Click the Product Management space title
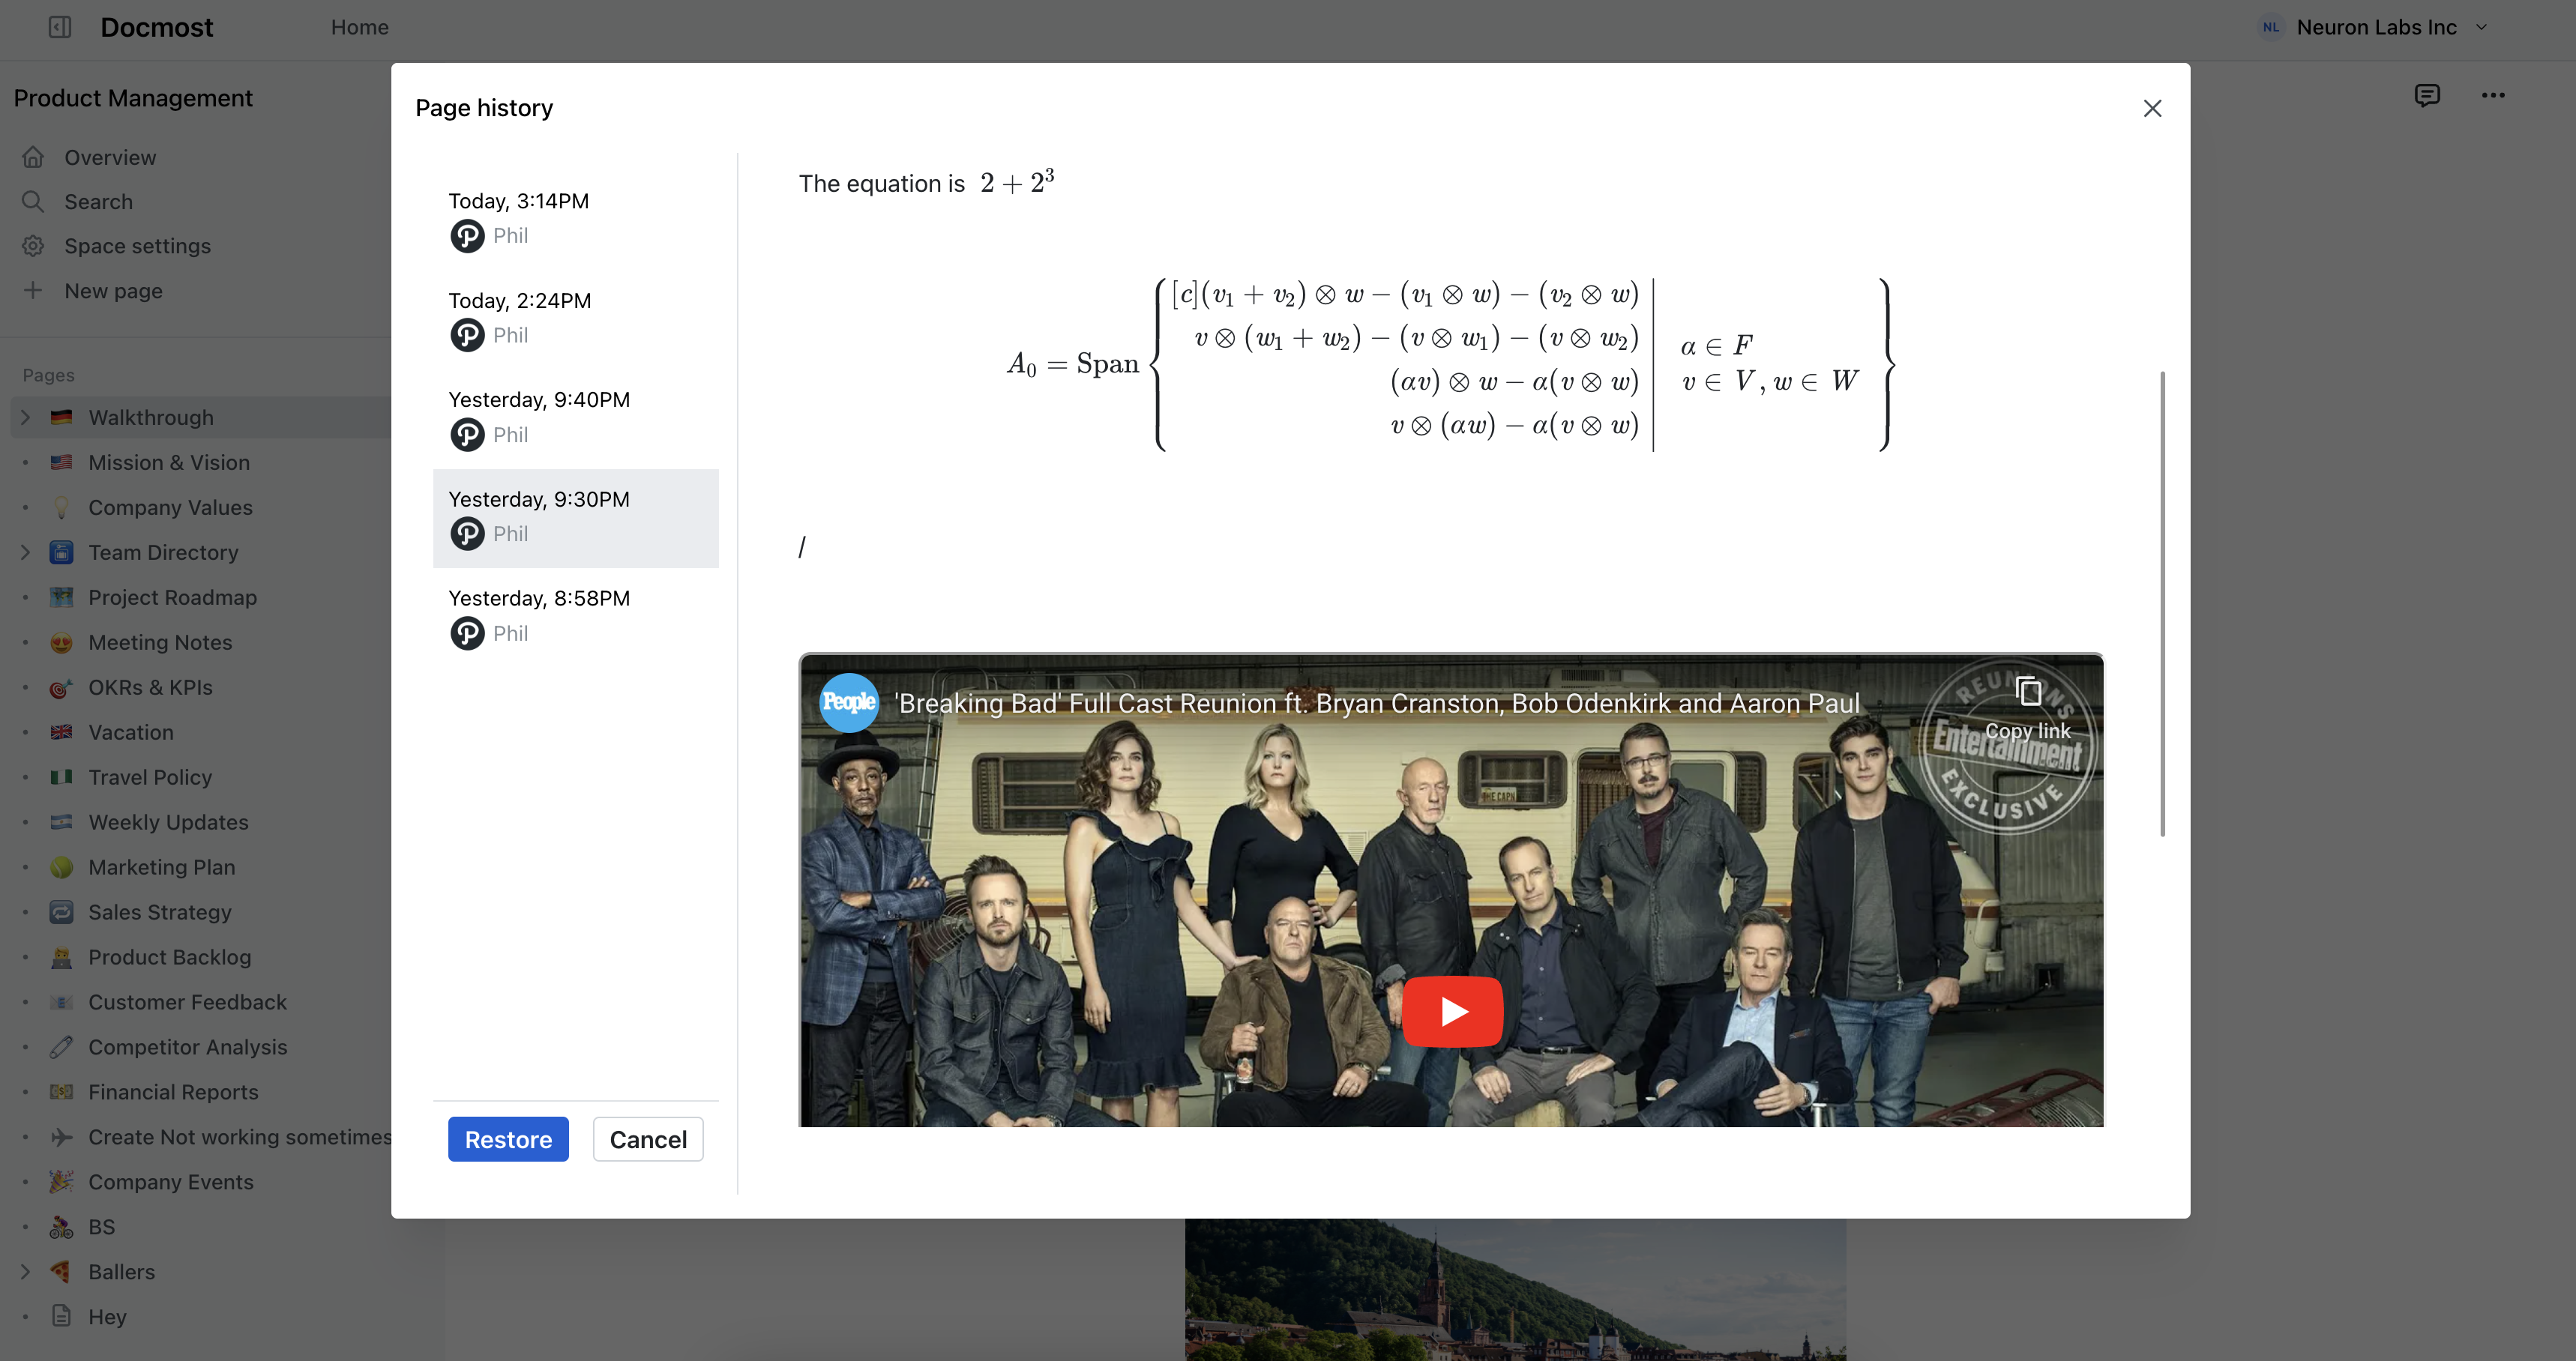Viewport: 2576px width, 1361px height. coord(133,98)
